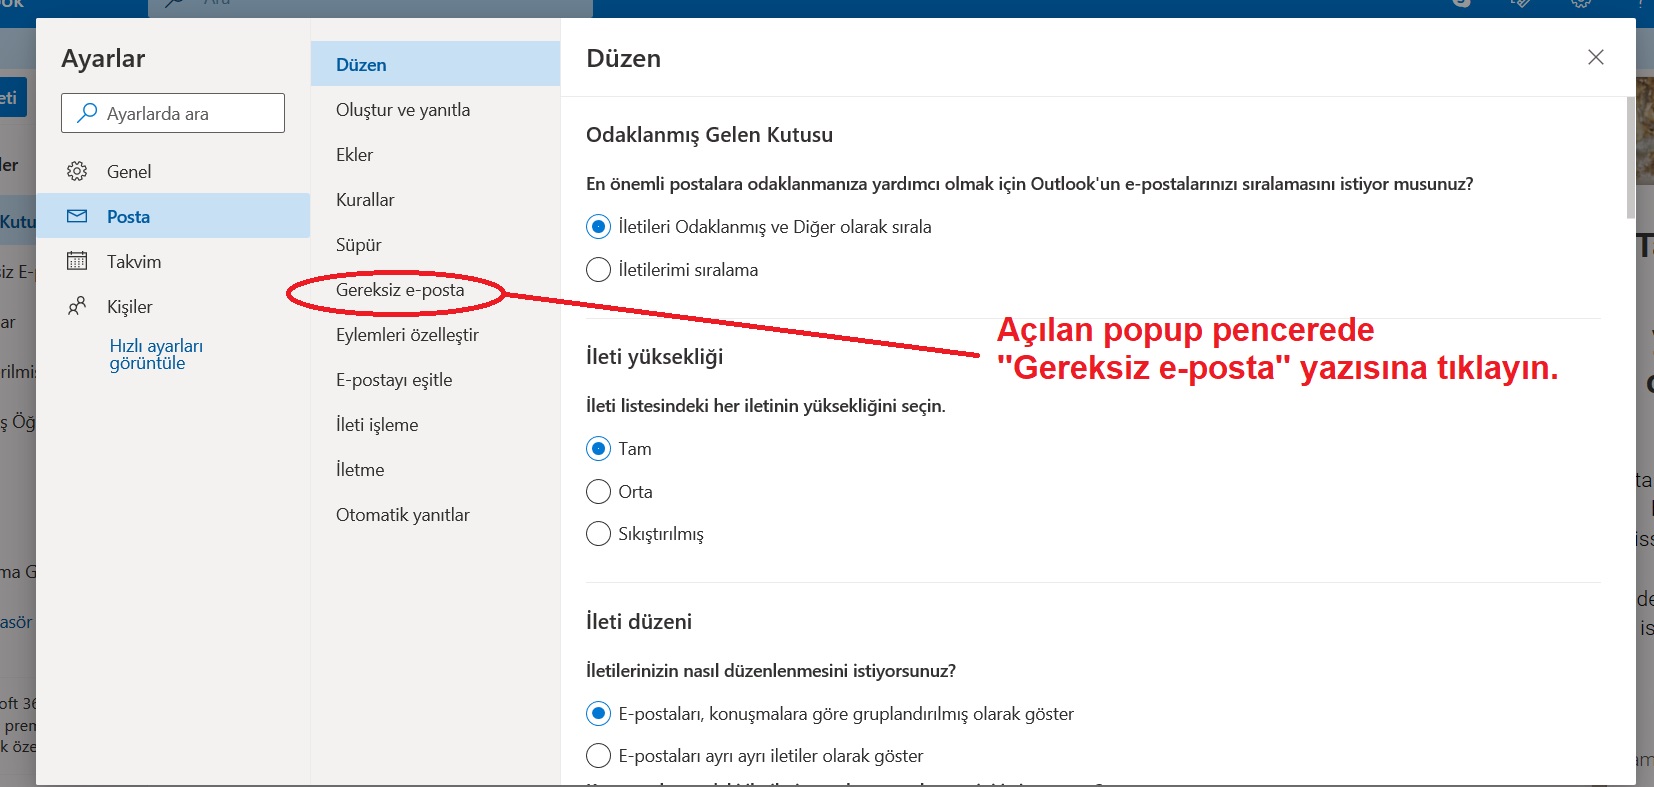Open 'Gereksiz e-posta' settings
This screenshot has width=1654, height=787.
(400, 290)
